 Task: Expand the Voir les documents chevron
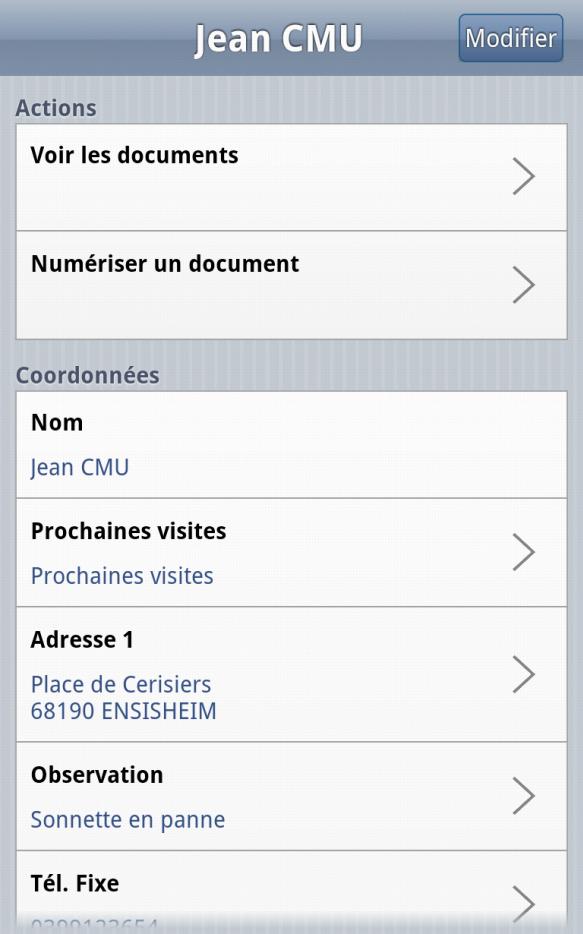tap(525, 175)
